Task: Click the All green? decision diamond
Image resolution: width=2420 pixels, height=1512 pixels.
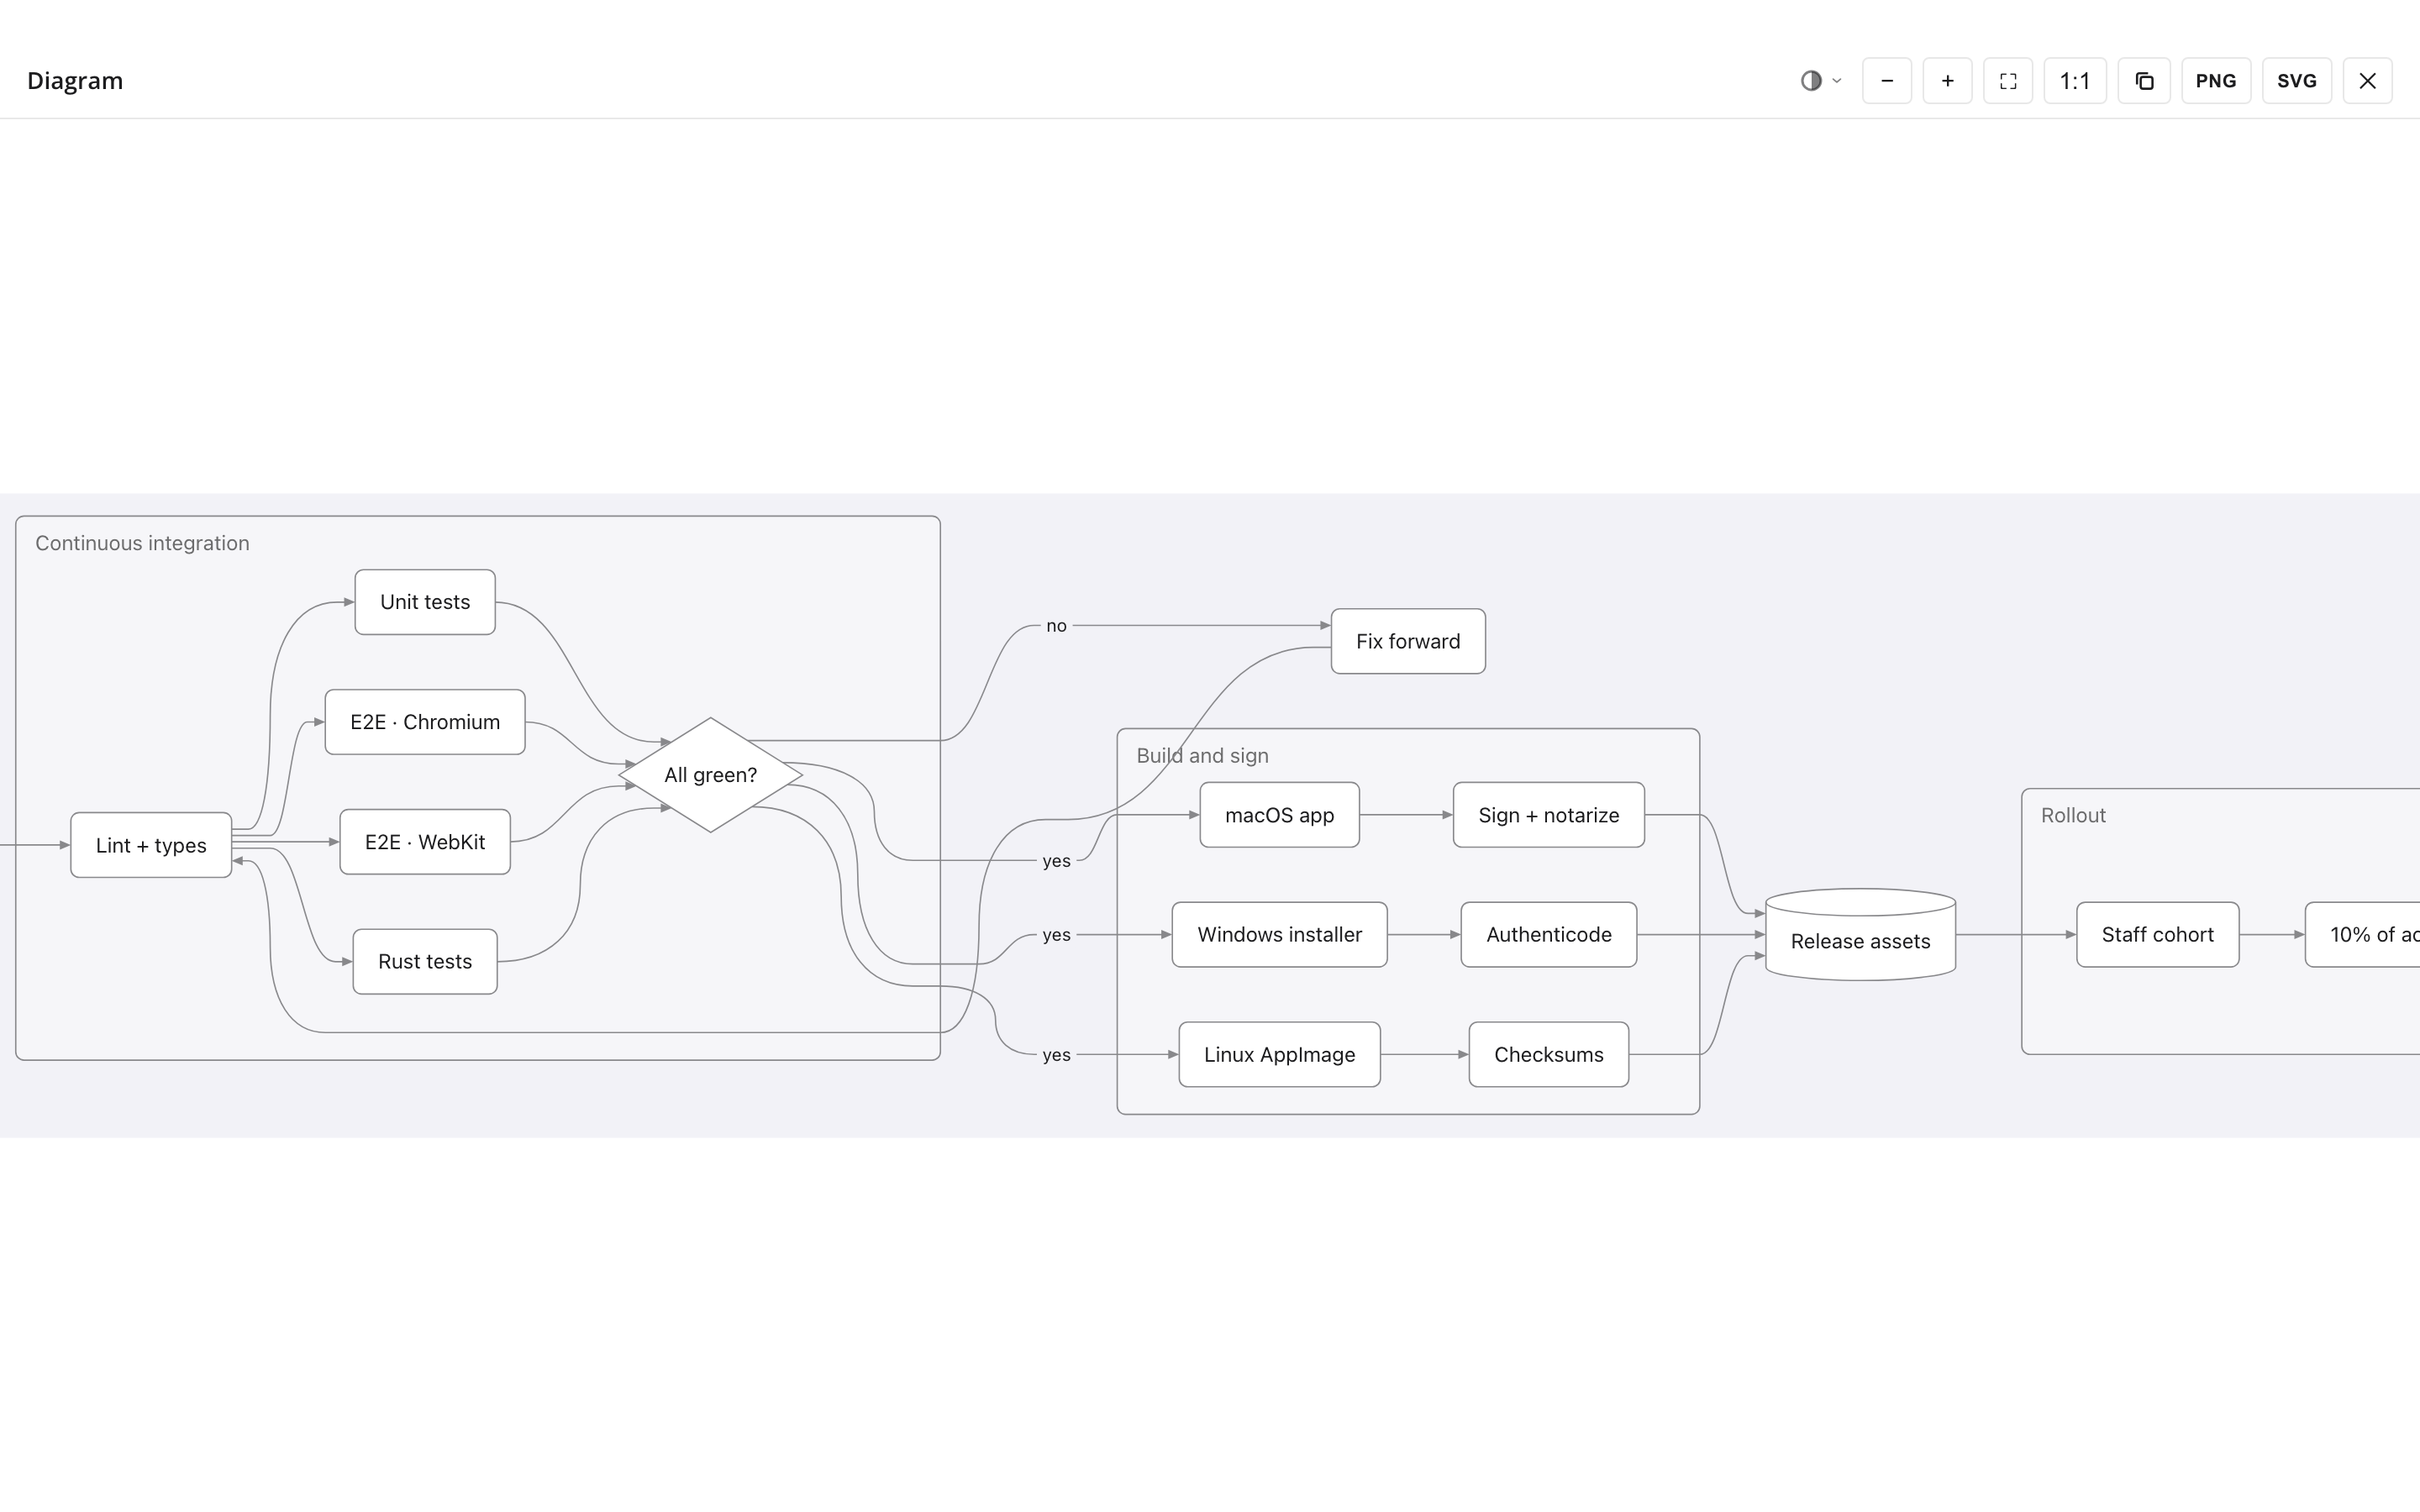Action: click(x=711, y=775)
